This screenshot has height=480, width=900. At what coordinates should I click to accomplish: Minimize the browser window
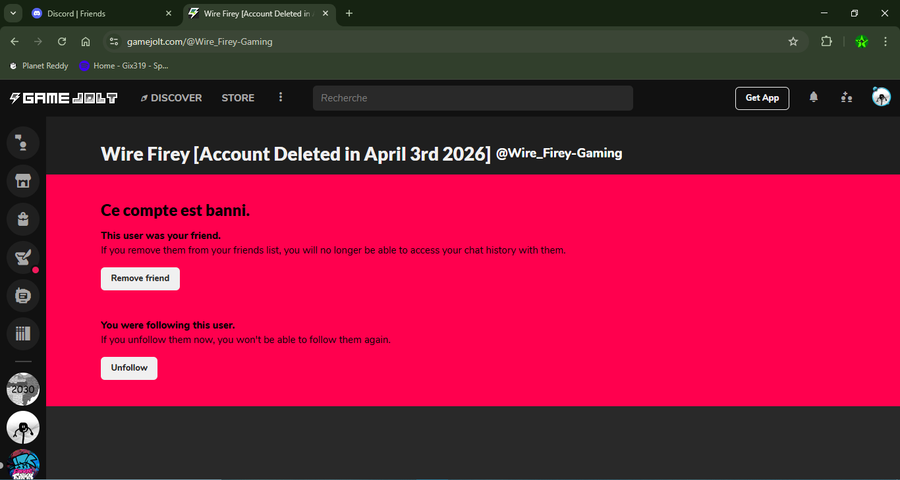(824, 13)
